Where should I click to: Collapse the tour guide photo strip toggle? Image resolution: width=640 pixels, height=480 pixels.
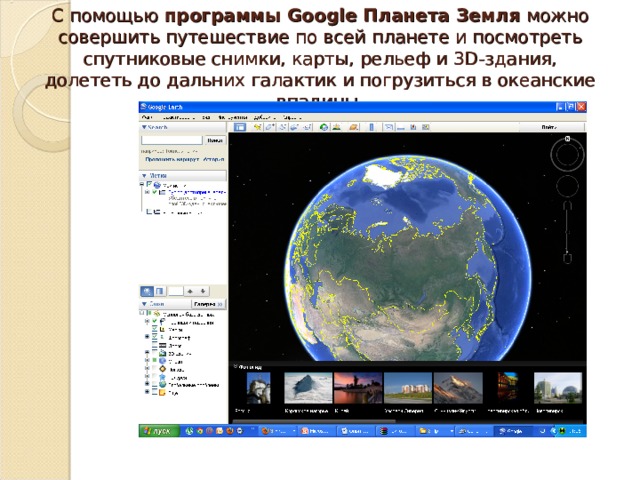coord(236,367)
